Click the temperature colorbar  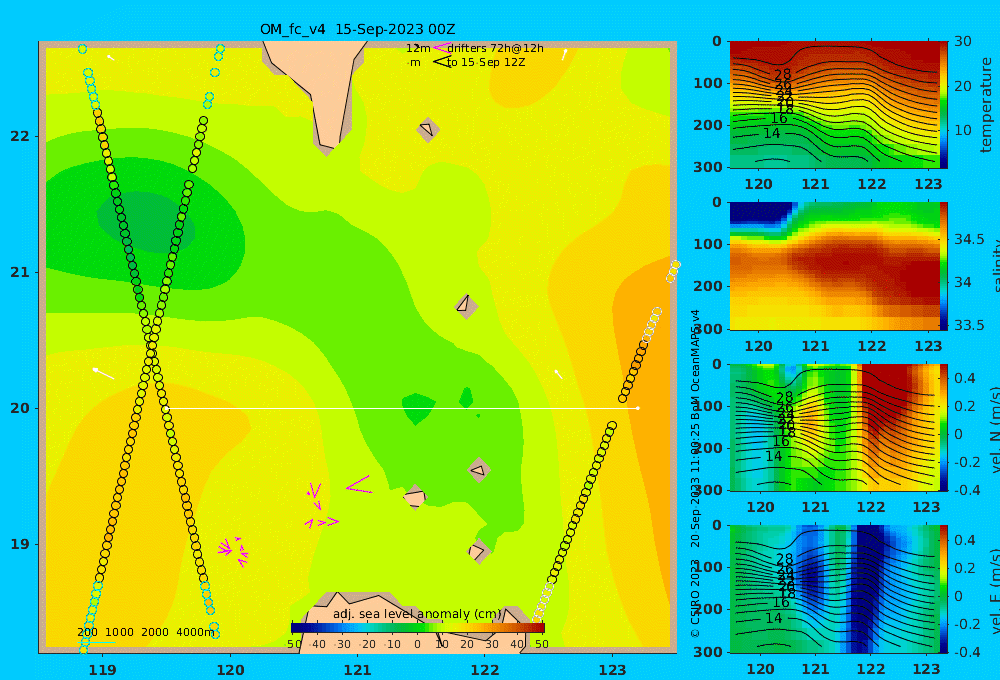(x=944, y=105)
